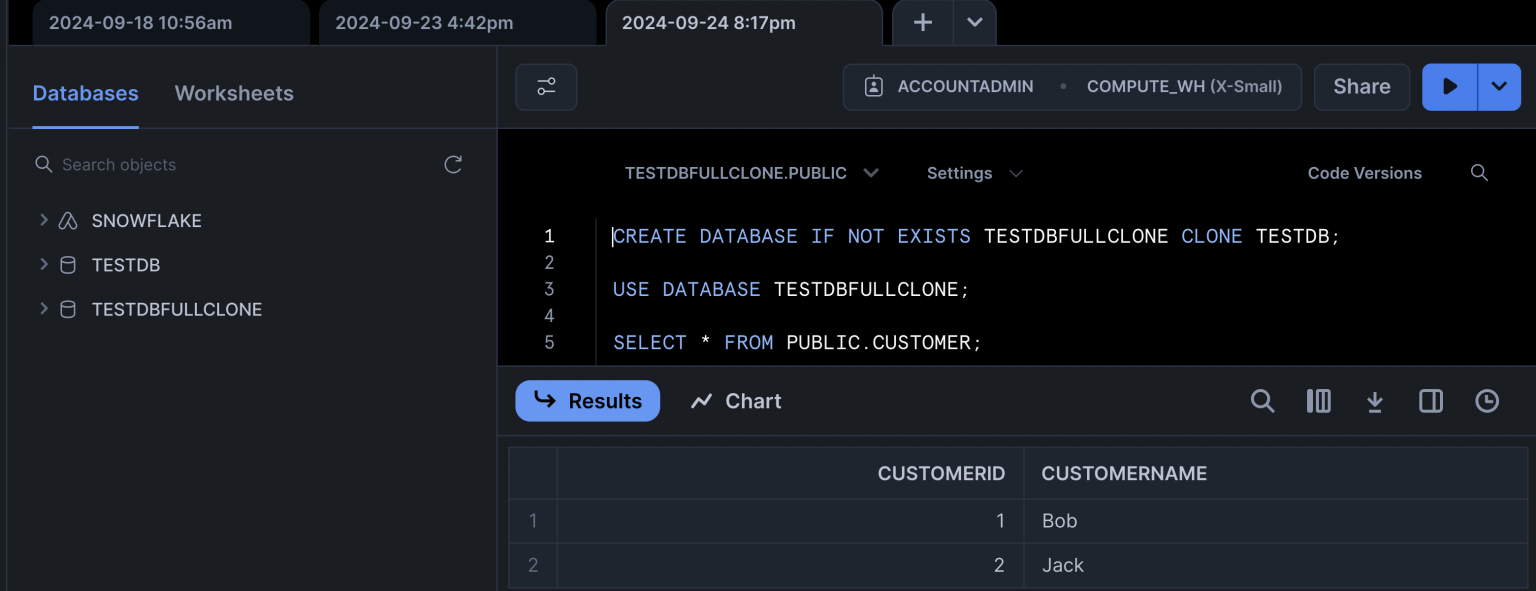Open the 2024-09-23 4:42pm worksheet tab
Screen dimensions: 1536x591
(x=423, y=23)
